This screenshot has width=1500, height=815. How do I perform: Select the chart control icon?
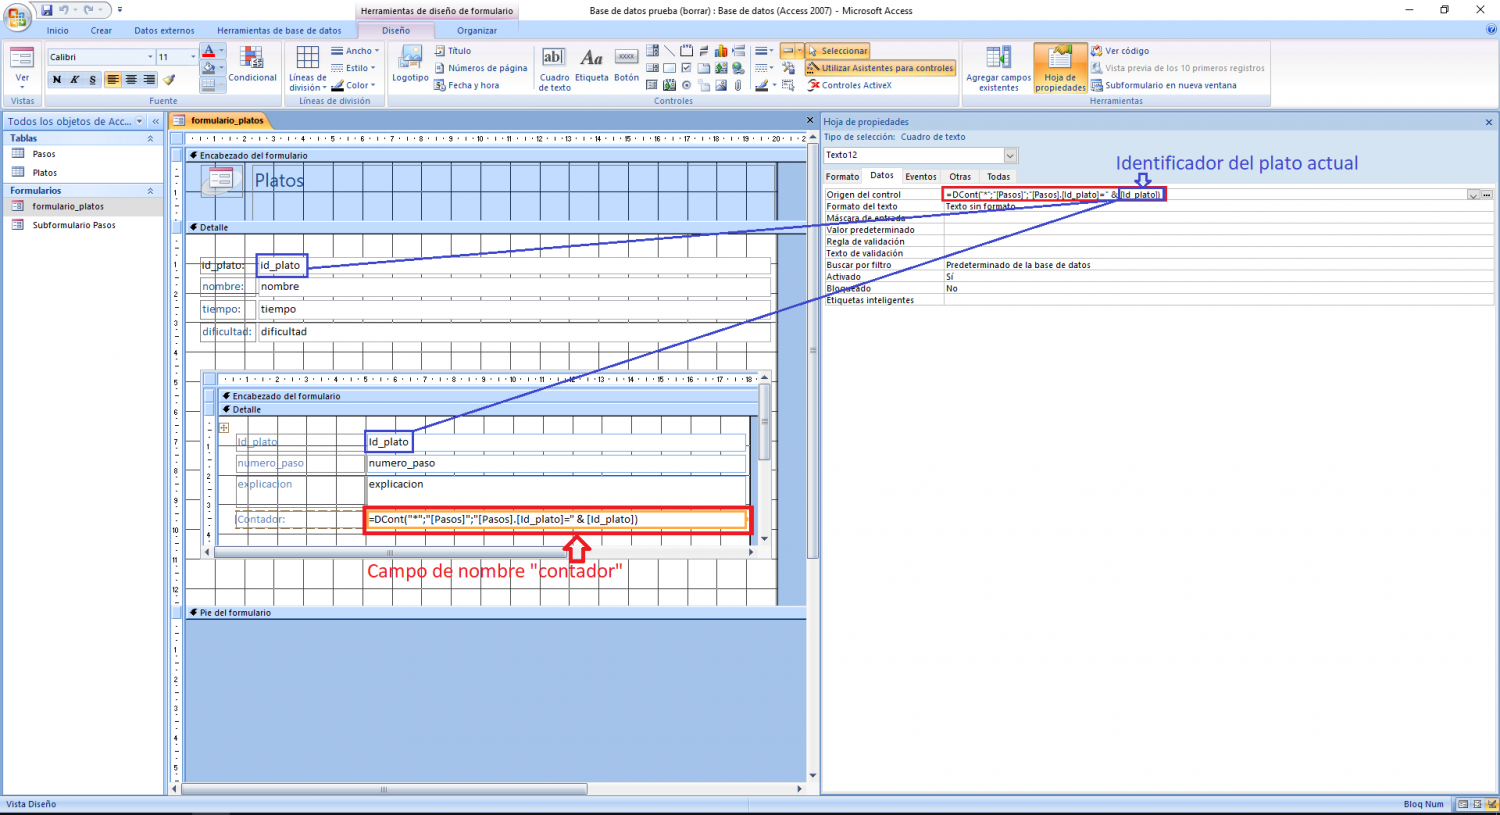(x=721, y=50)
